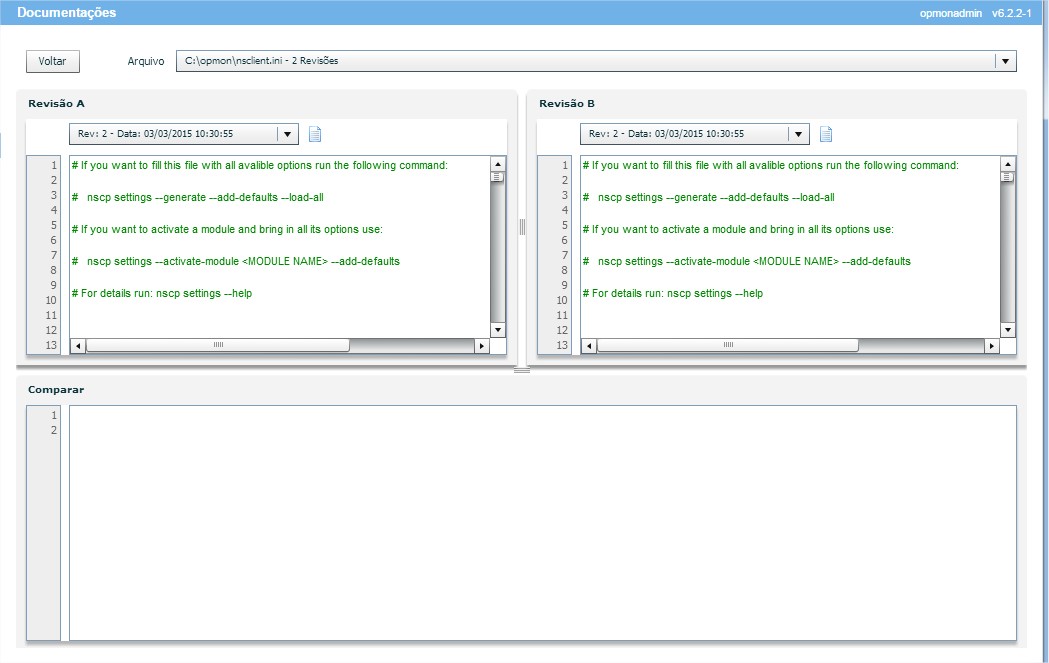Click the horizontal splitter above Comparar
The image size is (1049, 663).
click(x=521, y=370)
